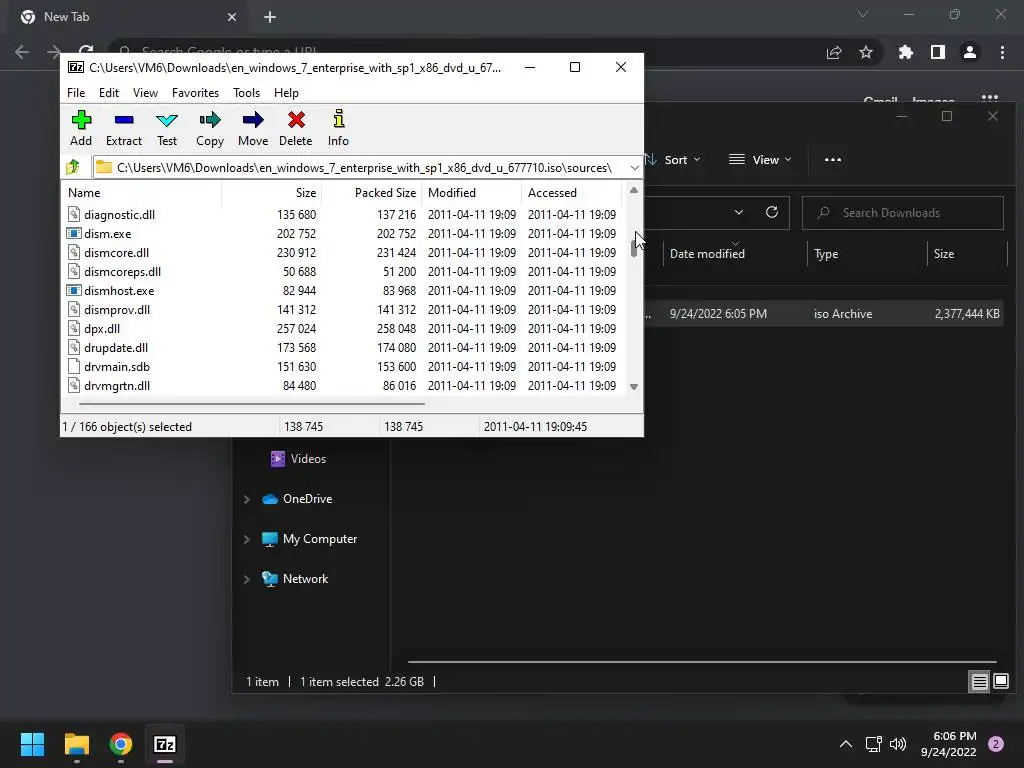Click the 7-Zip horizontal scrollbar

(x=252, y=404)
